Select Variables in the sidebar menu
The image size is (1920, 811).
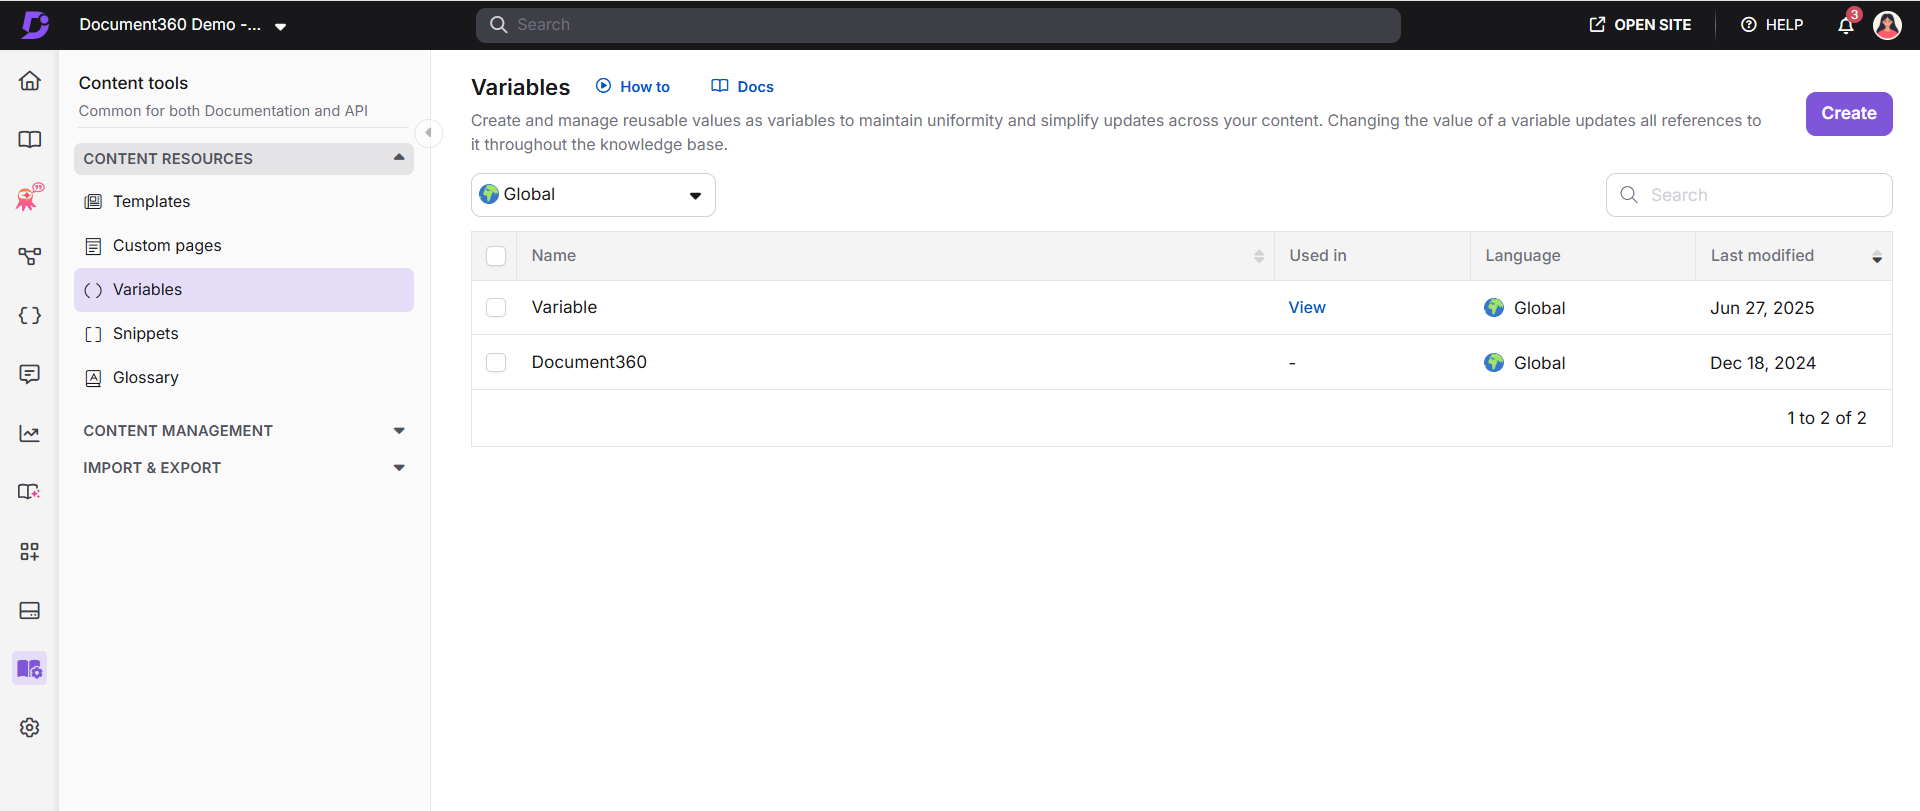click(x=244, y=290)
